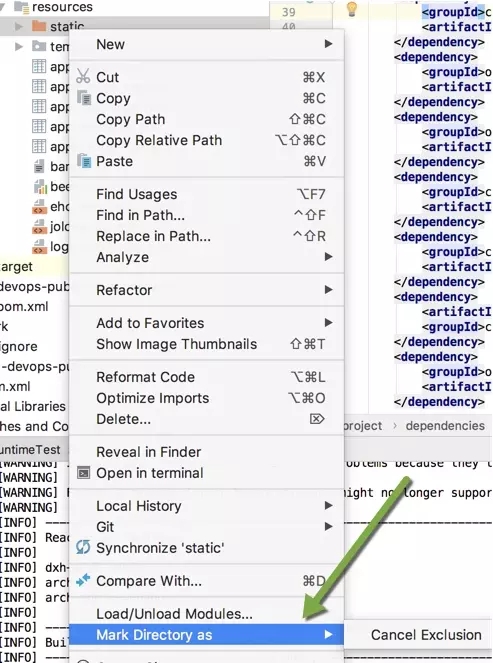
Task: Click the yellow lightbulb intention icon
Action: pyautogui.click(x=352, y=9)
